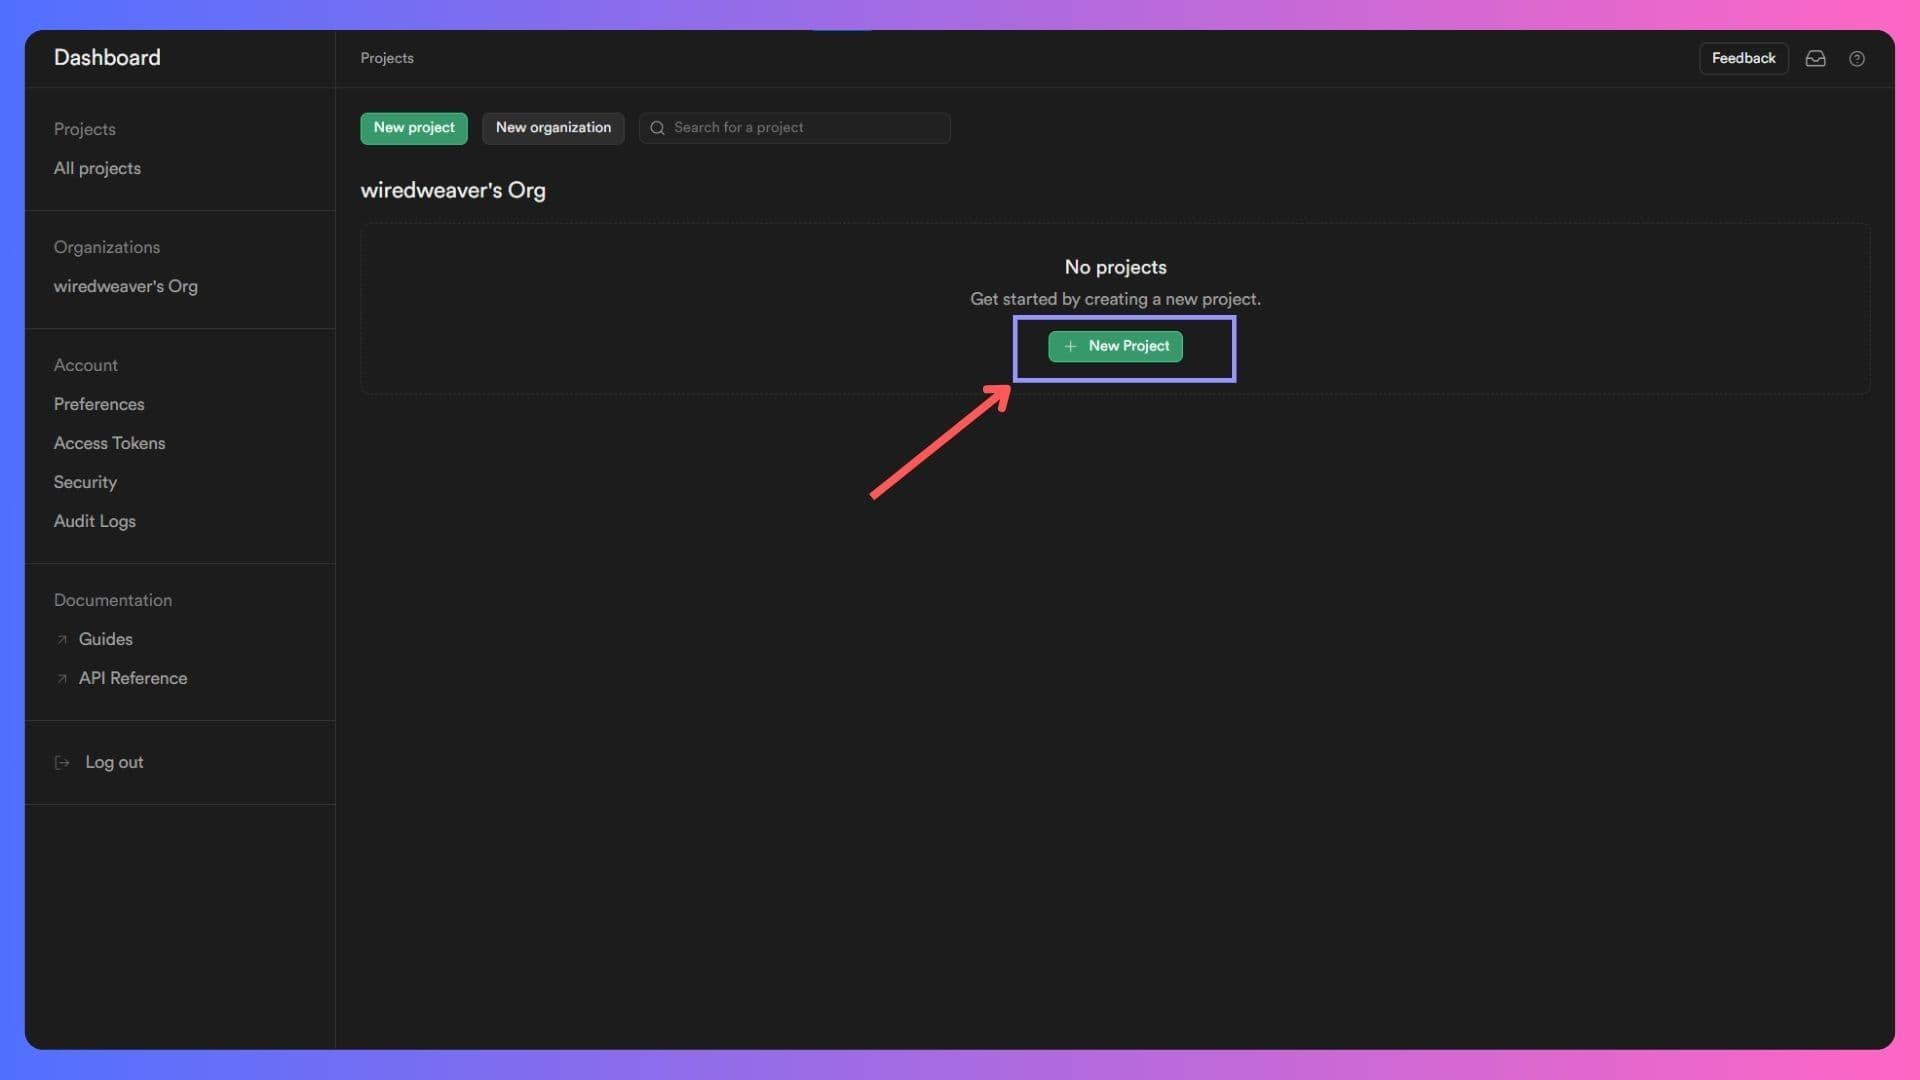Screen dimensions: 1920x1080
Task: Click the New organization button
Action: 553,128
